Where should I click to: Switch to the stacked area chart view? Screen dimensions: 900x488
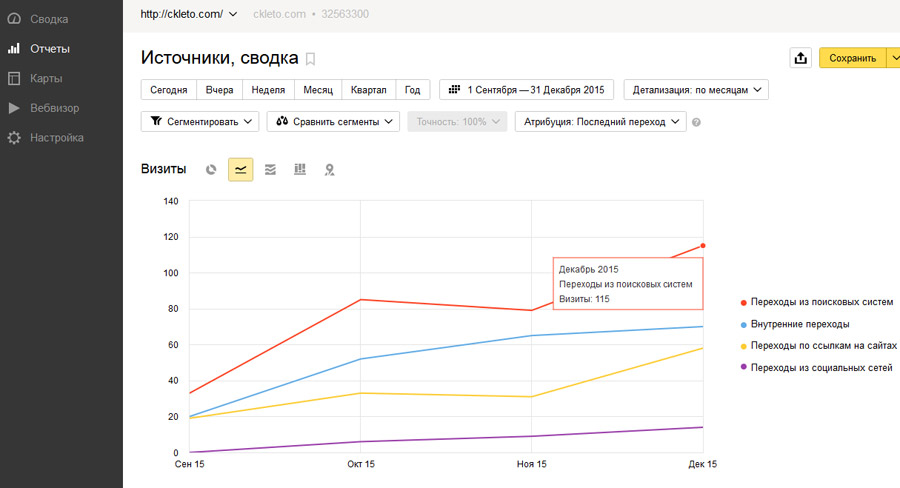tap(270, 170)
